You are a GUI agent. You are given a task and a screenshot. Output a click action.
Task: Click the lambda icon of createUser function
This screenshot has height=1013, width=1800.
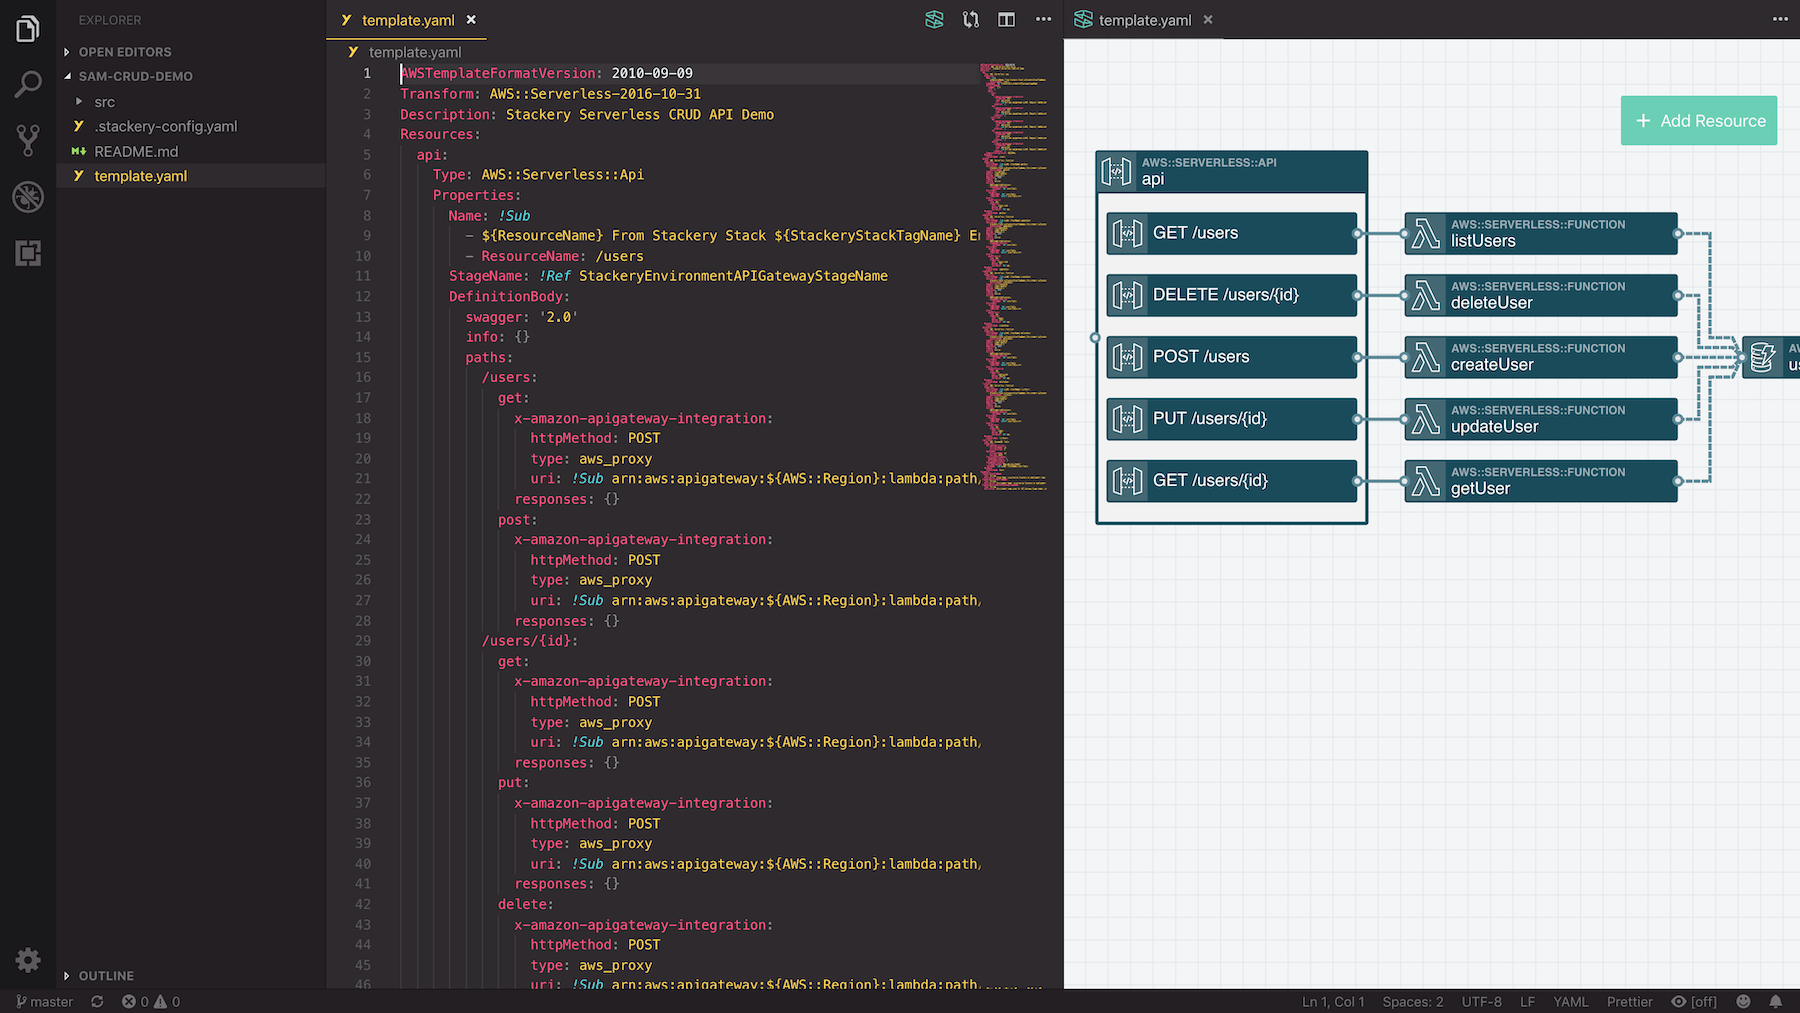(1426, 357)
